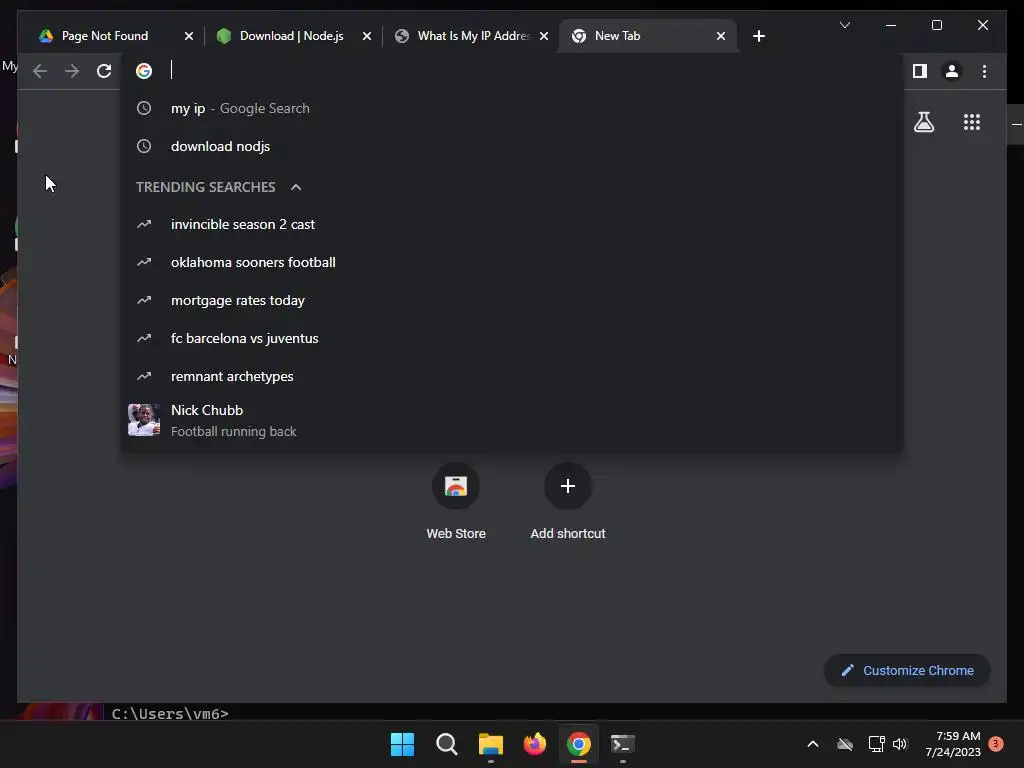Go forward to next page
Screen dimensions: 1024x768
point(72,71)
